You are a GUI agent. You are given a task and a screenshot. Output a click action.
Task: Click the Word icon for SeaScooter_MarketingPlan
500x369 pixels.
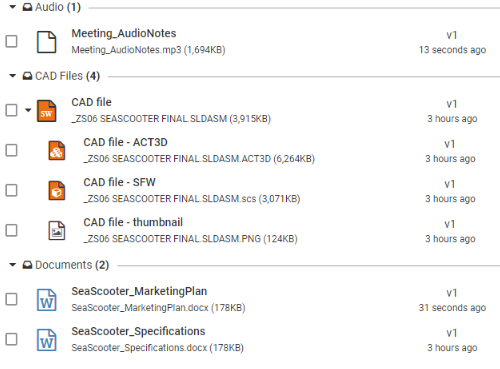pos(46,300)
